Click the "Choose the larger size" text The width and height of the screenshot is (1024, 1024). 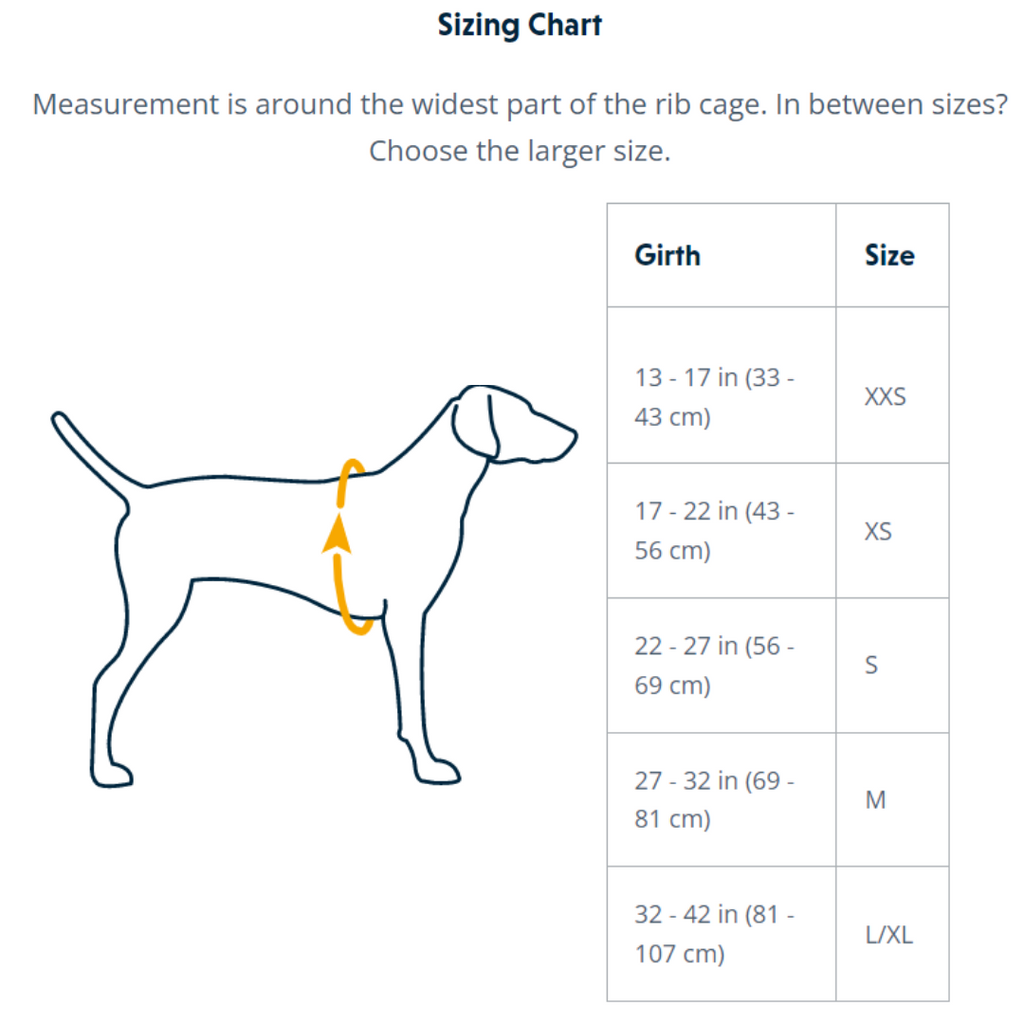520,151
